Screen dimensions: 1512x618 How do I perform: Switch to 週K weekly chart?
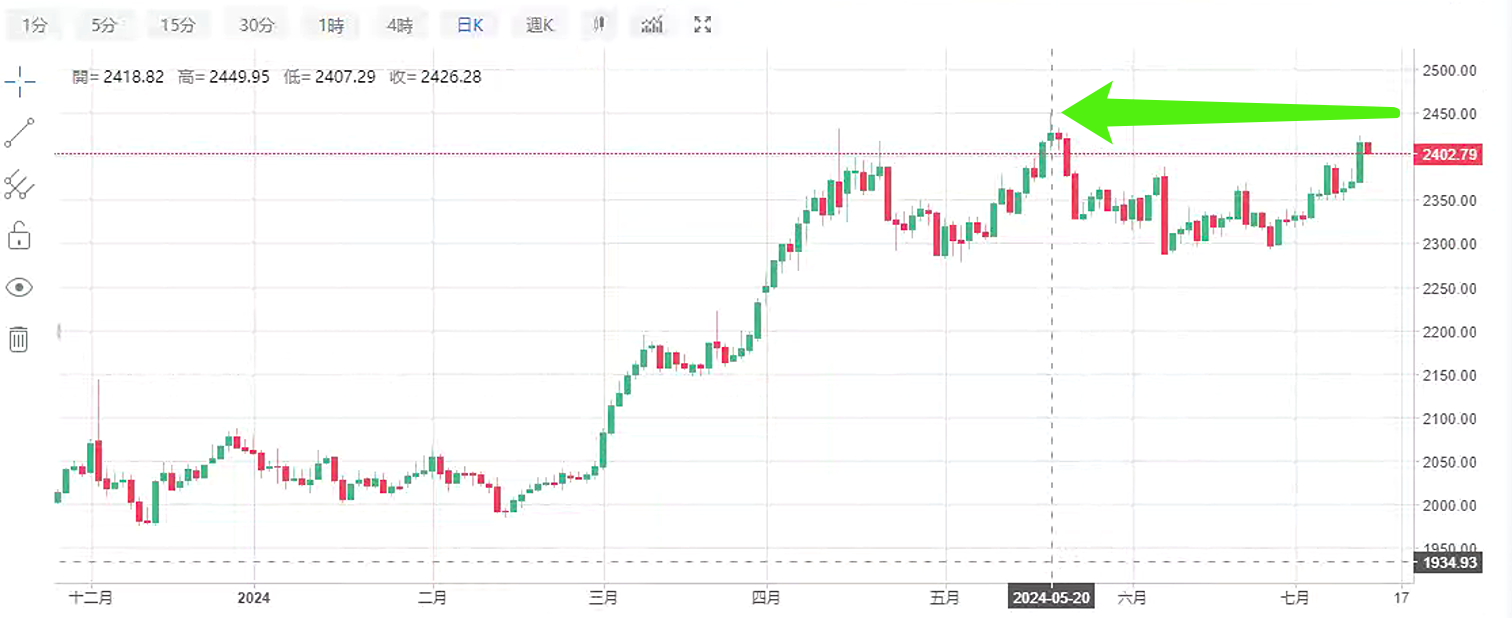[540, 26]
